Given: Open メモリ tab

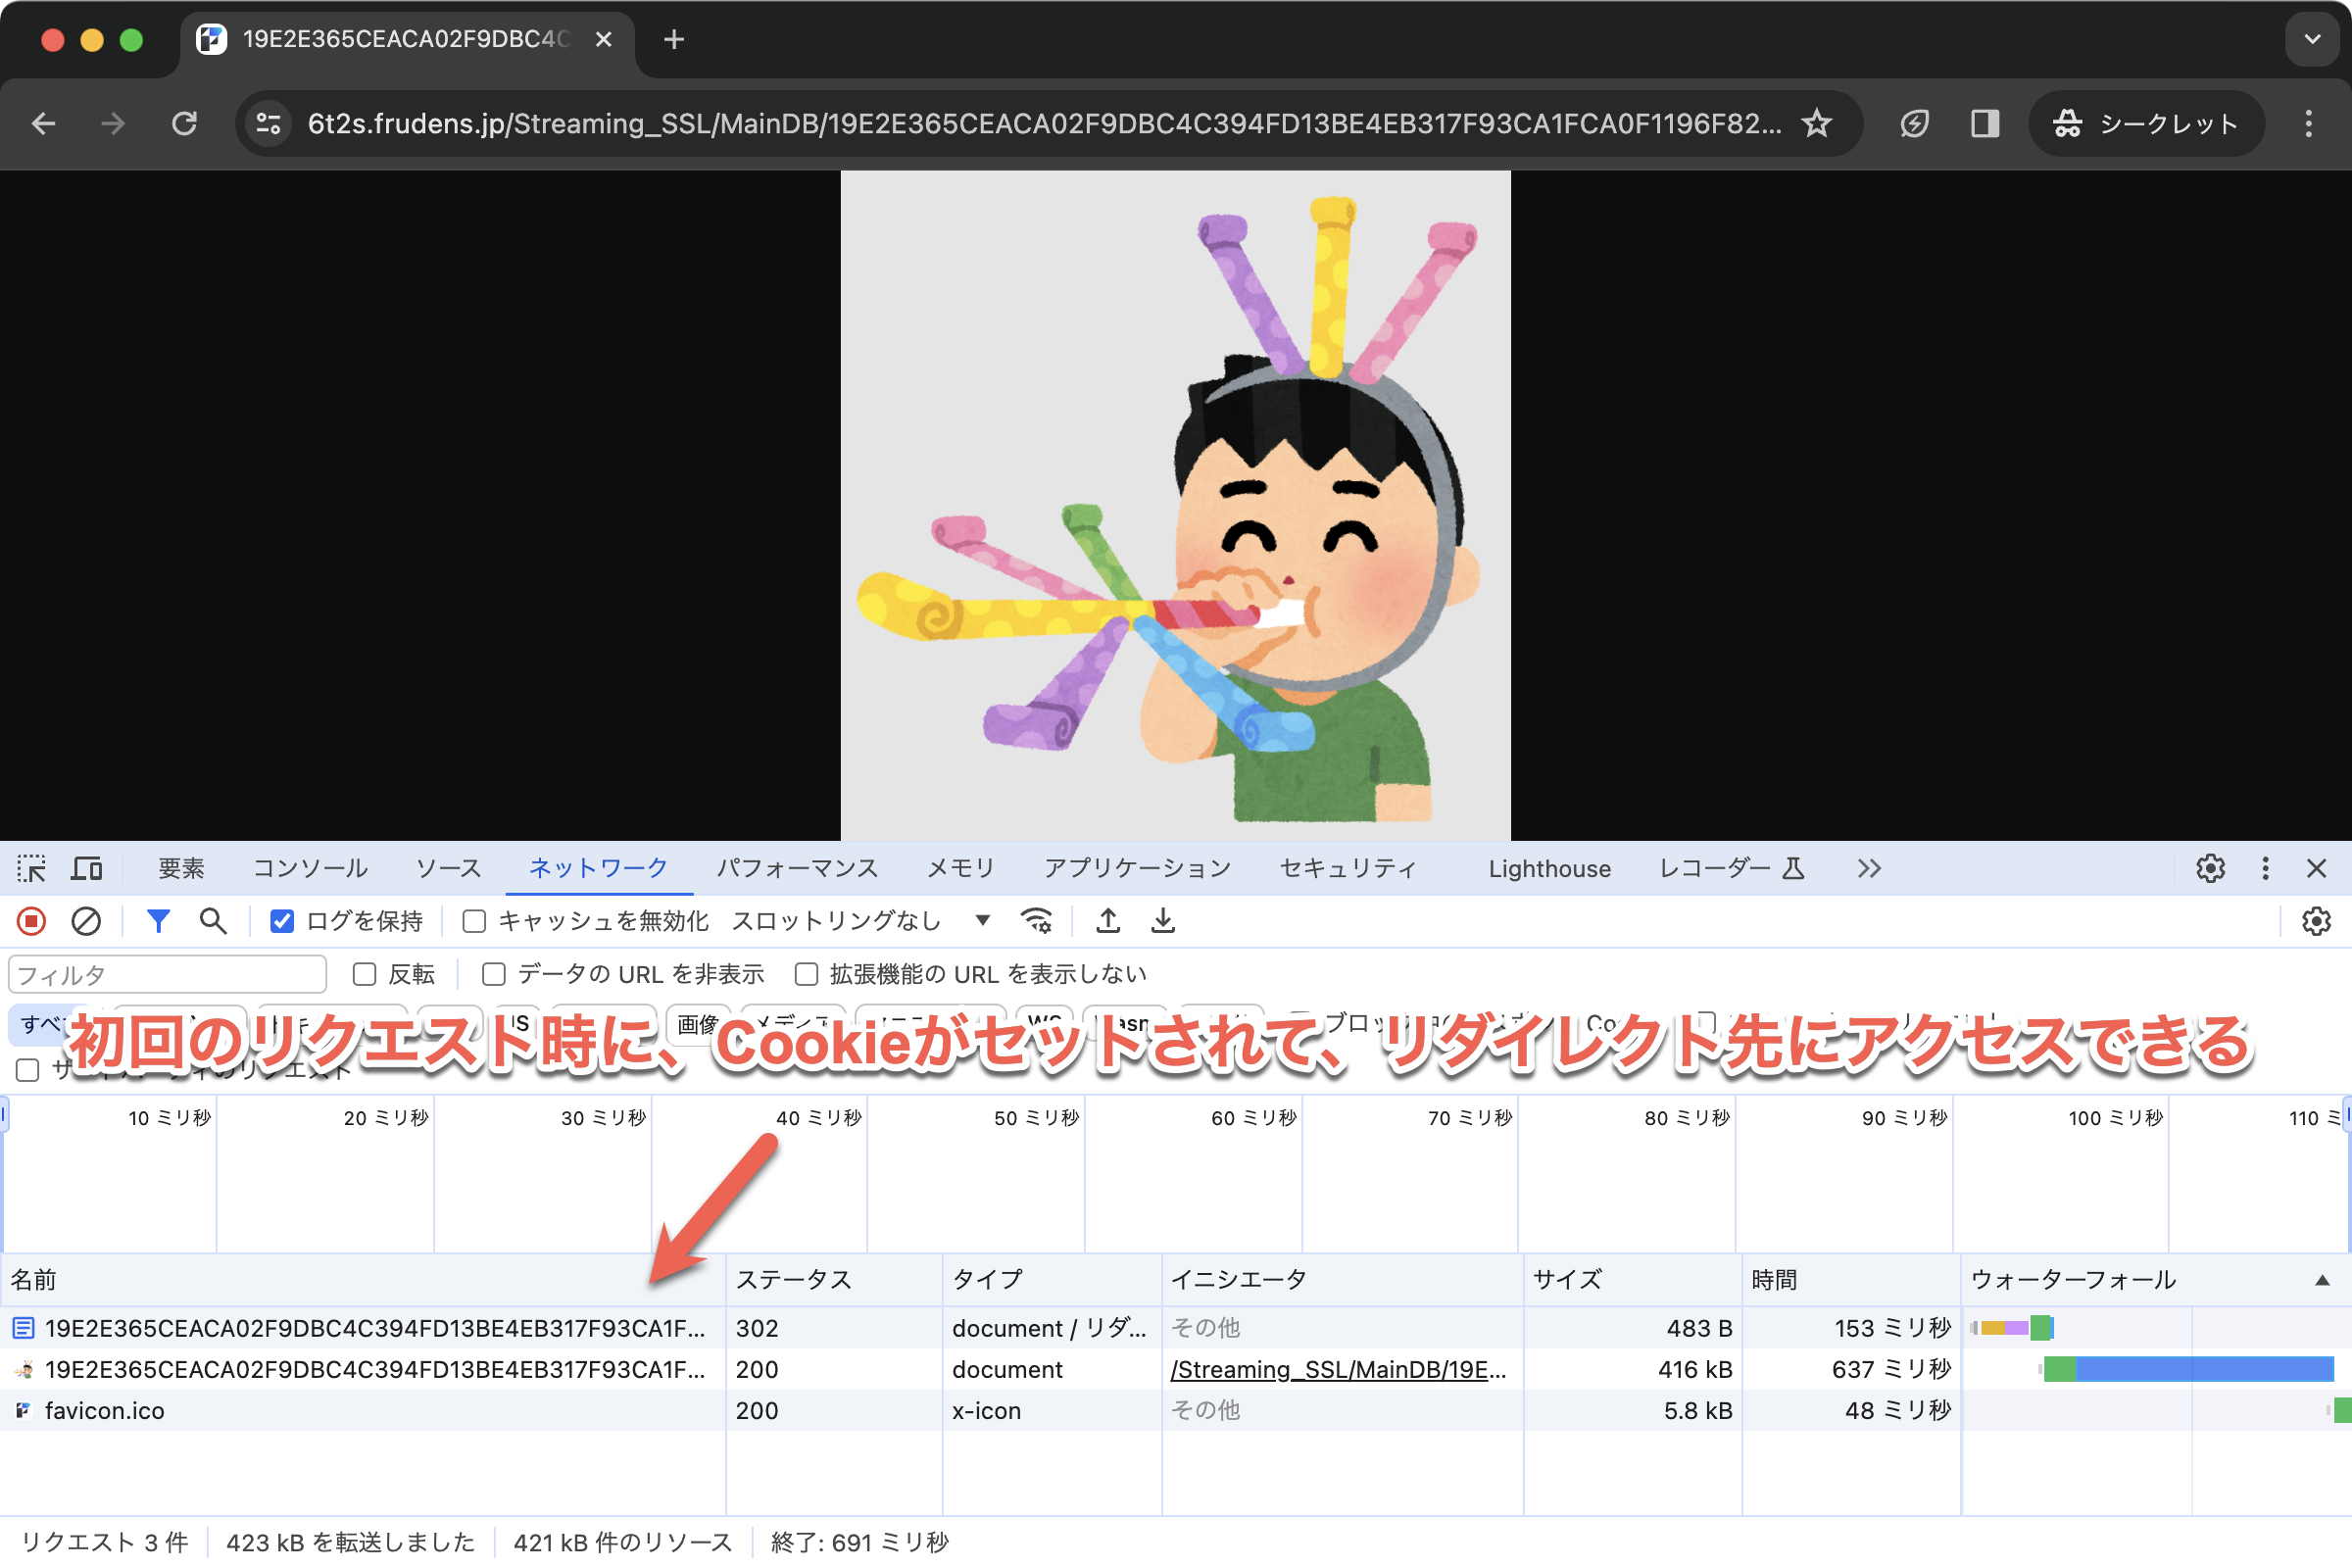Looking at the screenshot, I should tap(960, 868).
